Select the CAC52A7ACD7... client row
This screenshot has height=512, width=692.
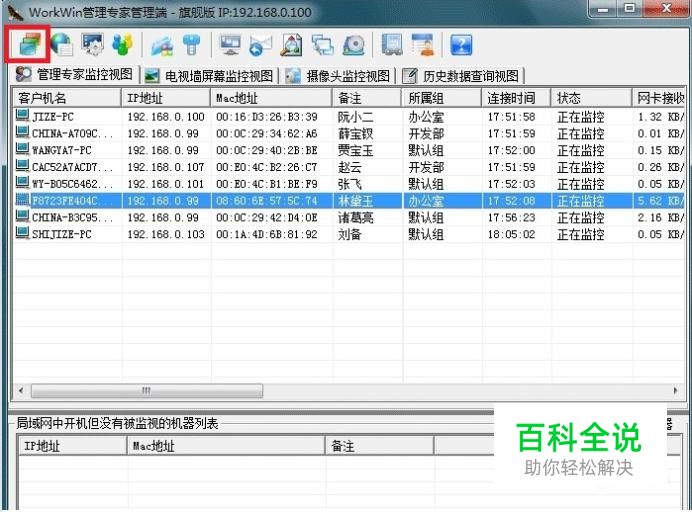pos(349,167)
